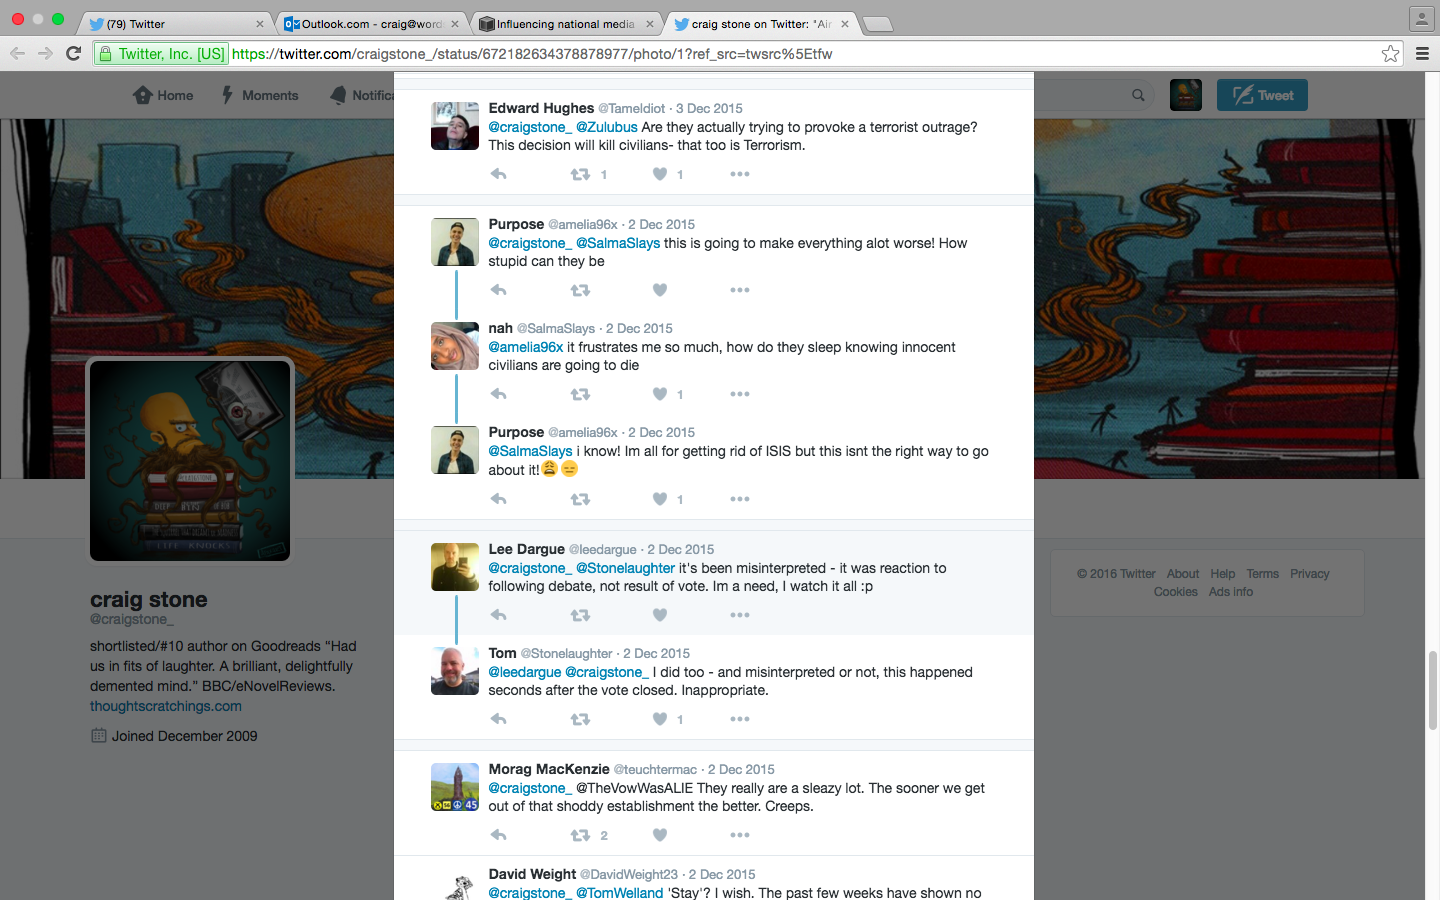Reply to Tom's 'Inappropriate' tweet

click(499, 719)
